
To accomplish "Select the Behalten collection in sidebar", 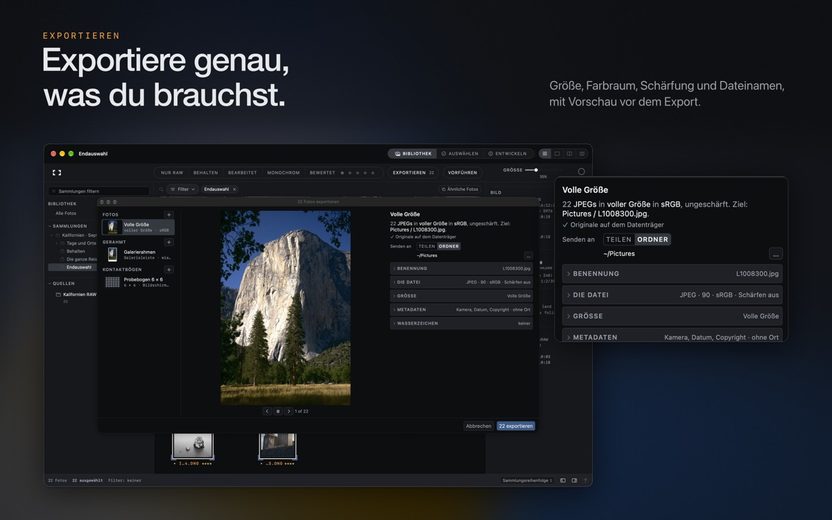I will [76, 251].
